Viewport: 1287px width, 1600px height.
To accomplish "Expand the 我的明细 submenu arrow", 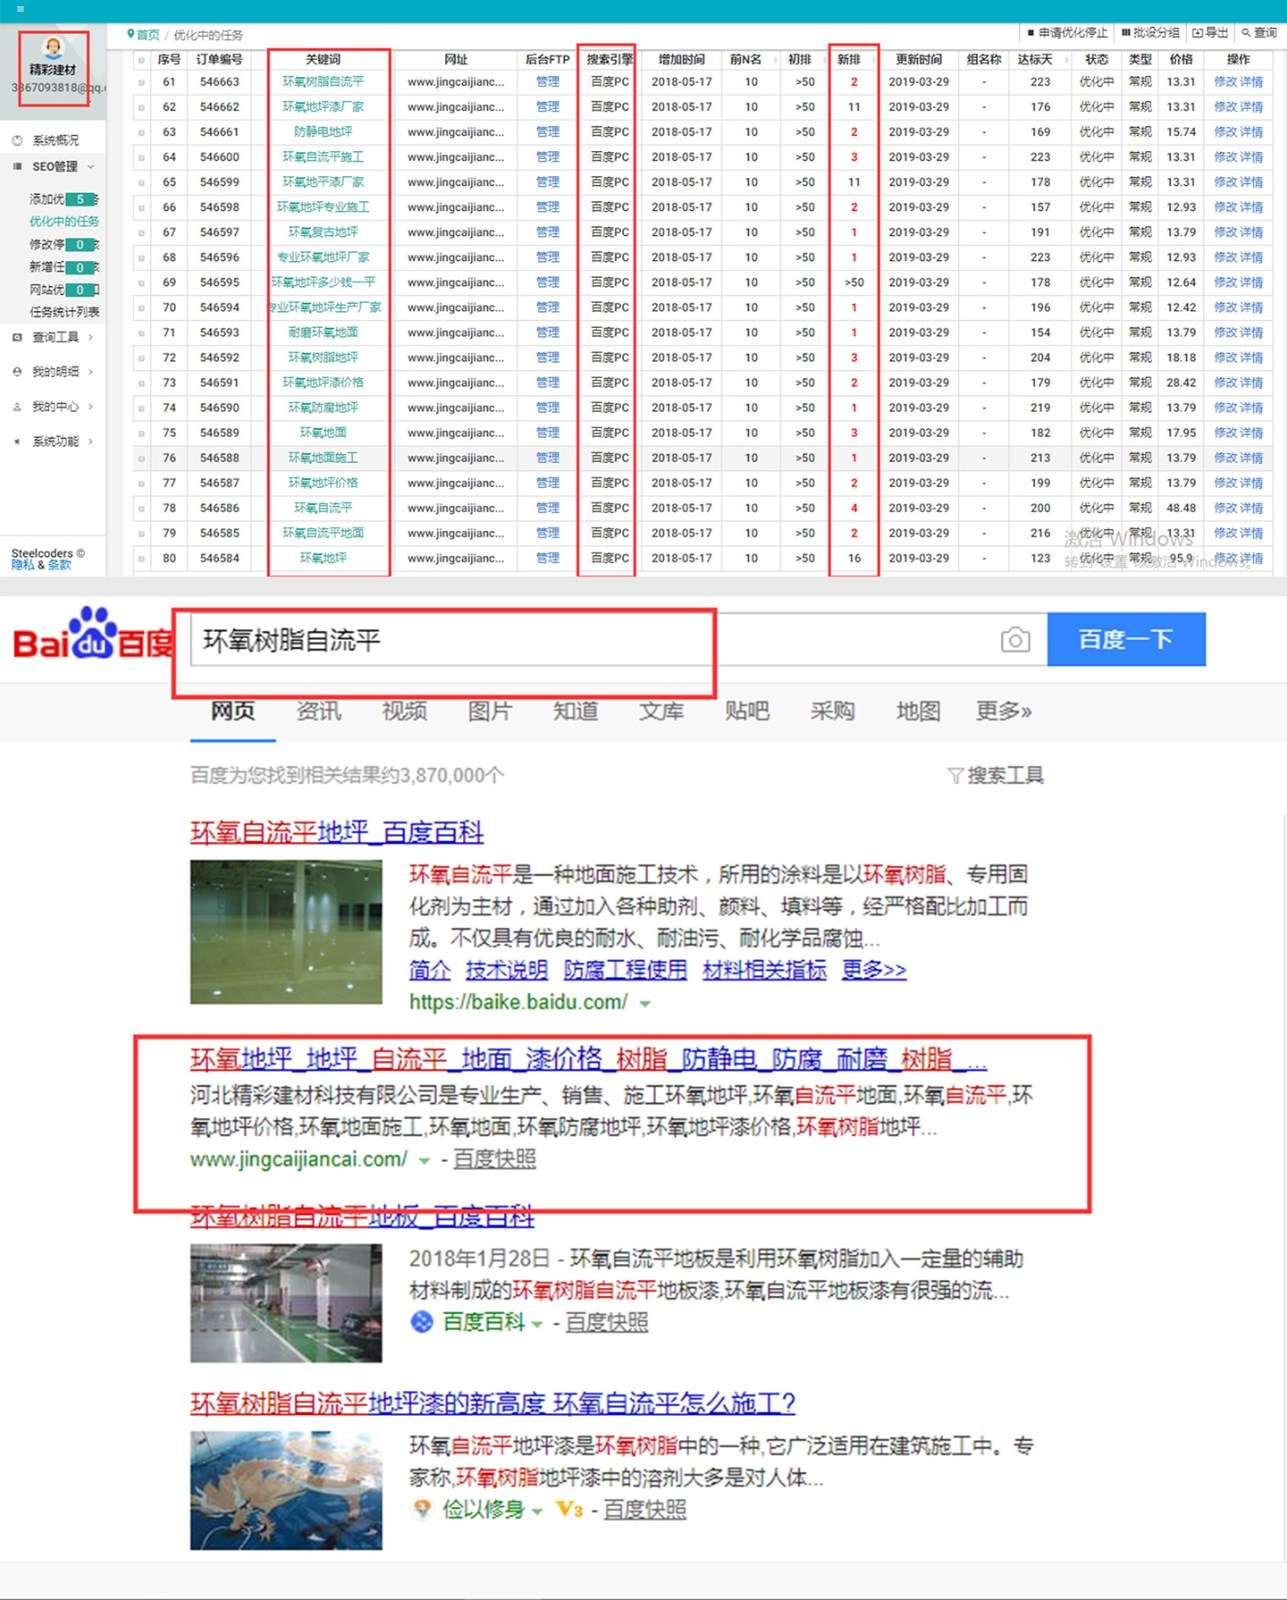I will pyautogui.click(x=91, y=372).
